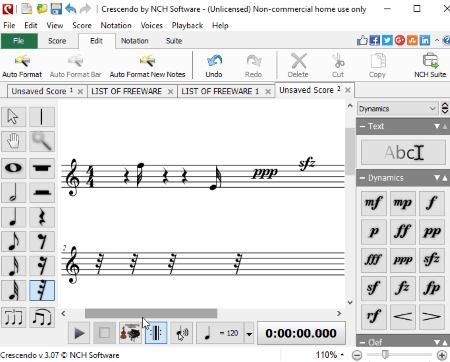Start playback with Play button
450x362 pixels.
[x=79, y=333]
